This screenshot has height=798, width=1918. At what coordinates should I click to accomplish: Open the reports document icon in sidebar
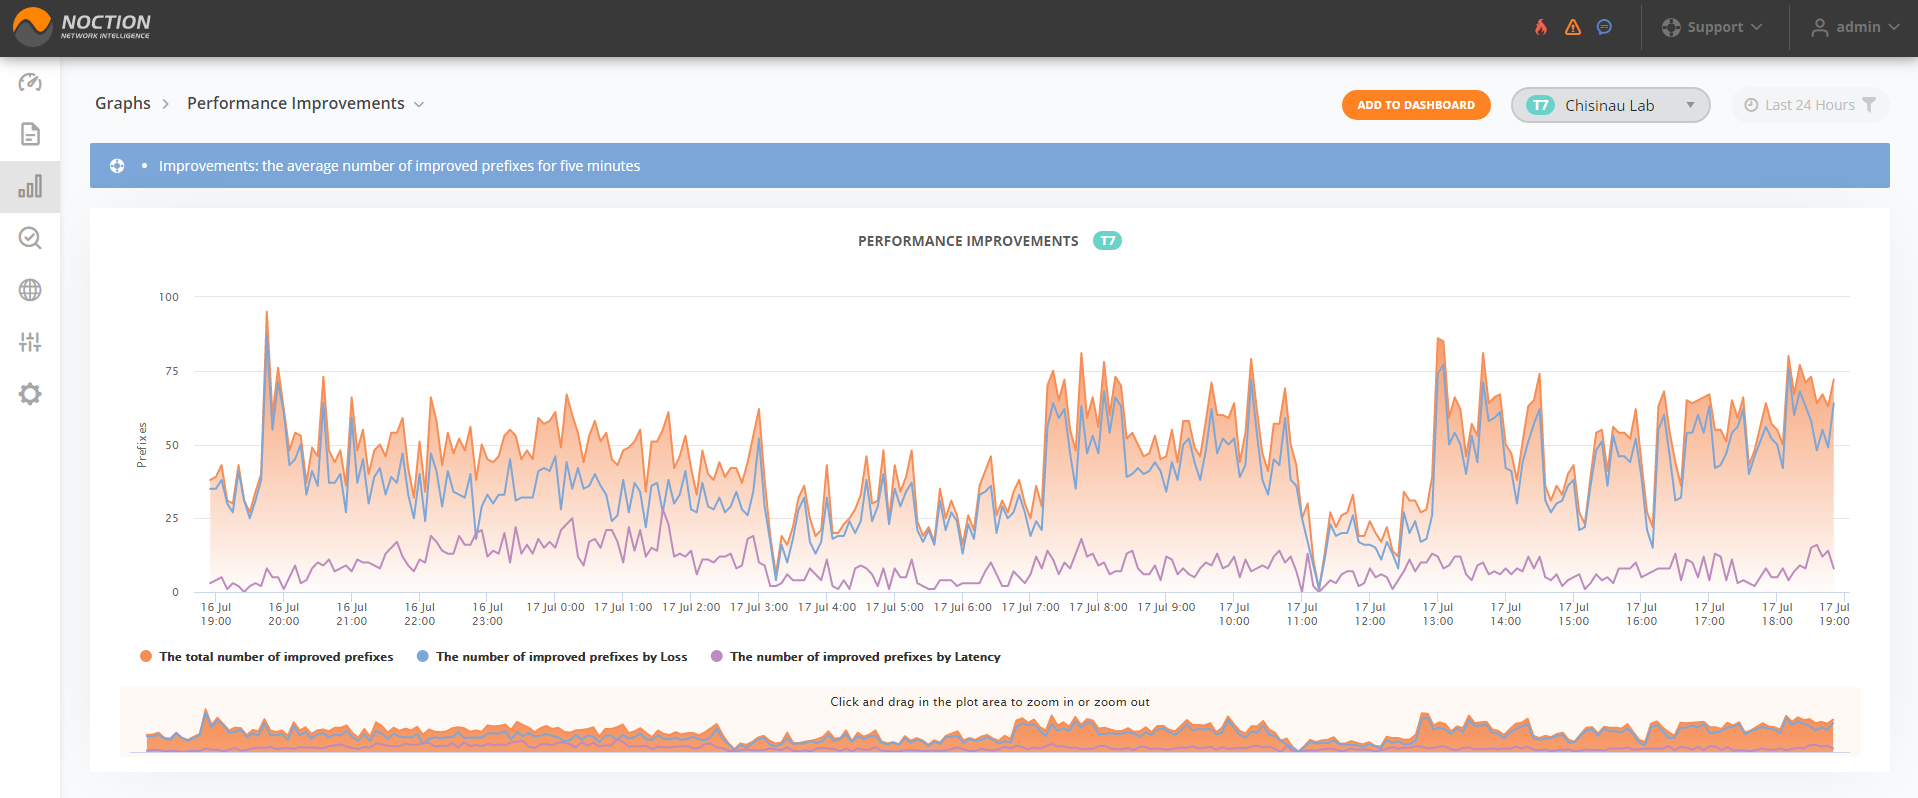pyautogui.click(x=30, y=134)
